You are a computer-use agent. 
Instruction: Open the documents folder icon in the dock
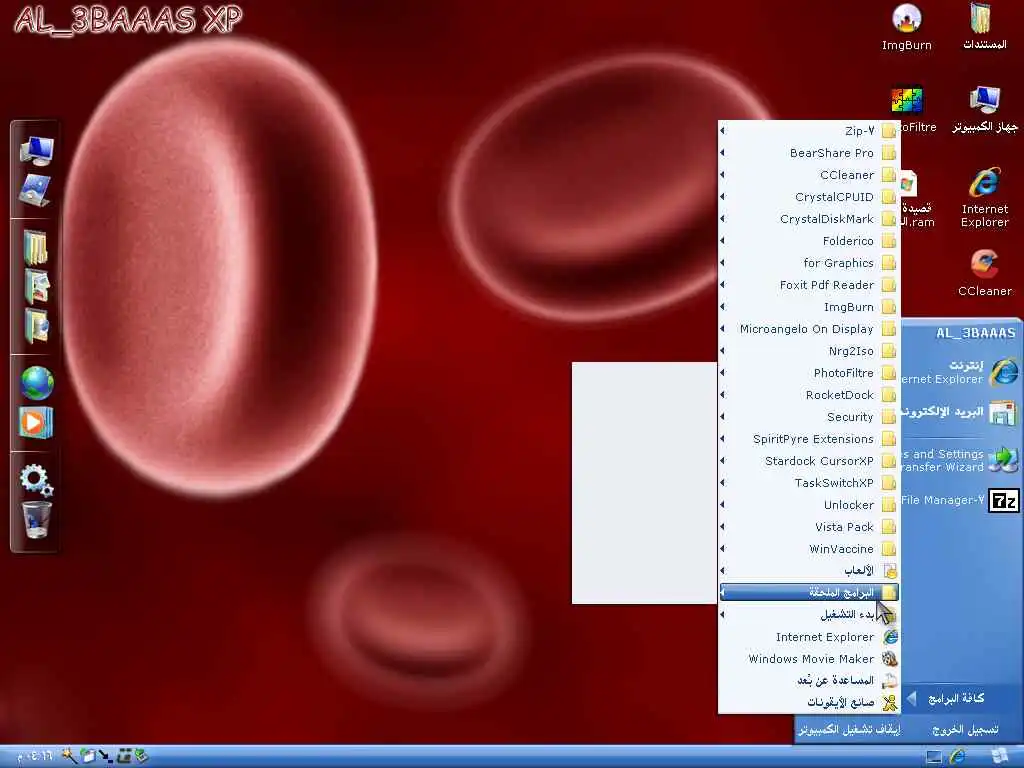(x=36, y=247)
